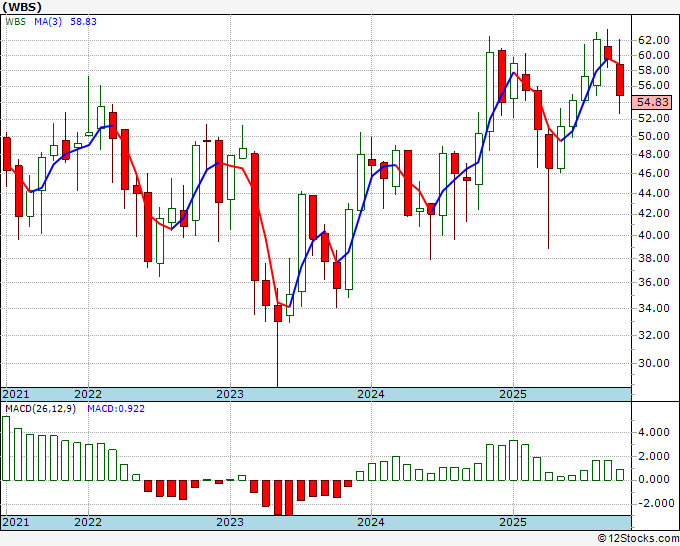Click 2025 on the MACD panel timeline
Viewport: 680px width, 546px height.
pos(513,522)
